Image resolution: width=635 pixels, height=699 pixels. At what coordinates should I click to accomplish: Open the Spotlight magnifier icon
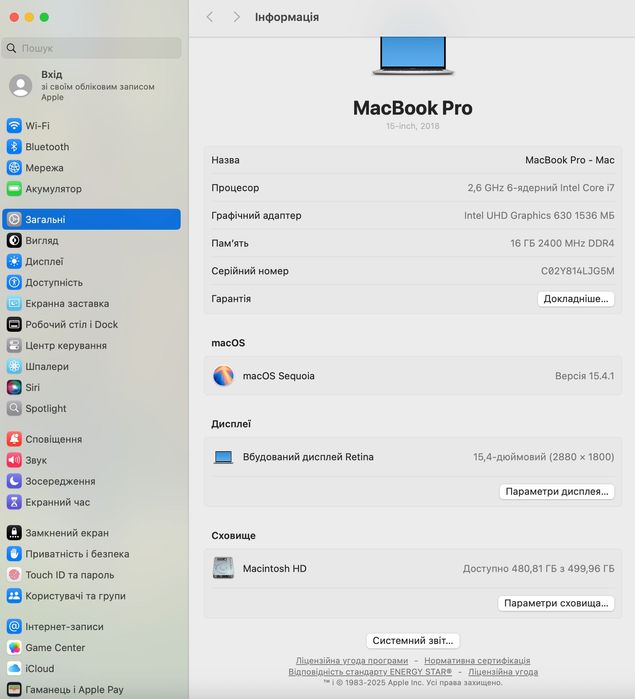pos(14,408)
